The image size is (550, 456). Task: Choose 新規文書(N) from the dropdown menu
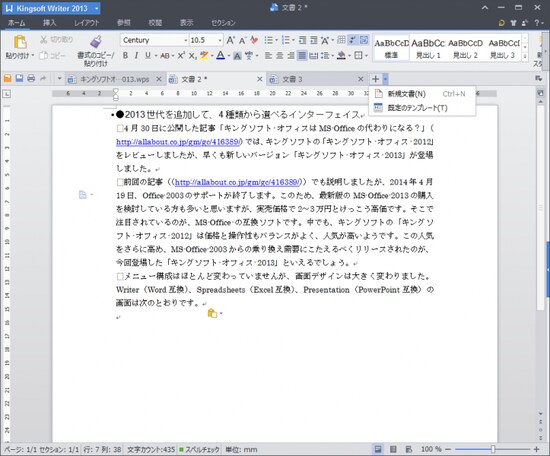pos(422,94)
